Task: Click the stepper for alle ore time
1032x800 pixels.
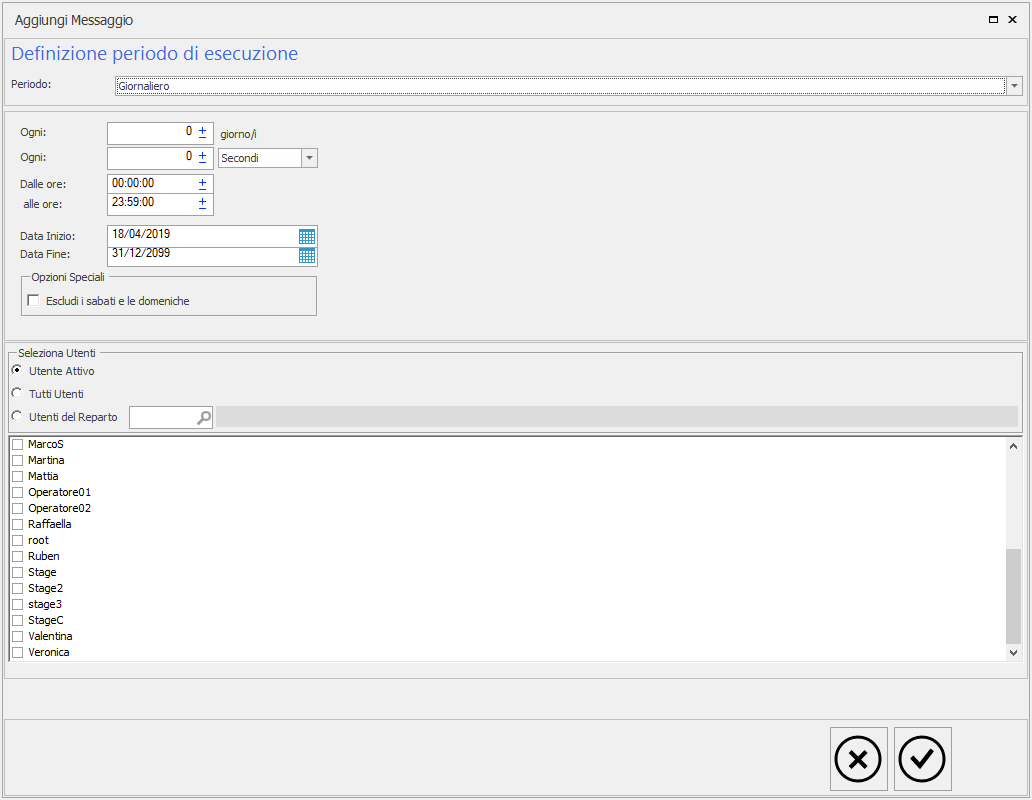Action: [203, 203]
